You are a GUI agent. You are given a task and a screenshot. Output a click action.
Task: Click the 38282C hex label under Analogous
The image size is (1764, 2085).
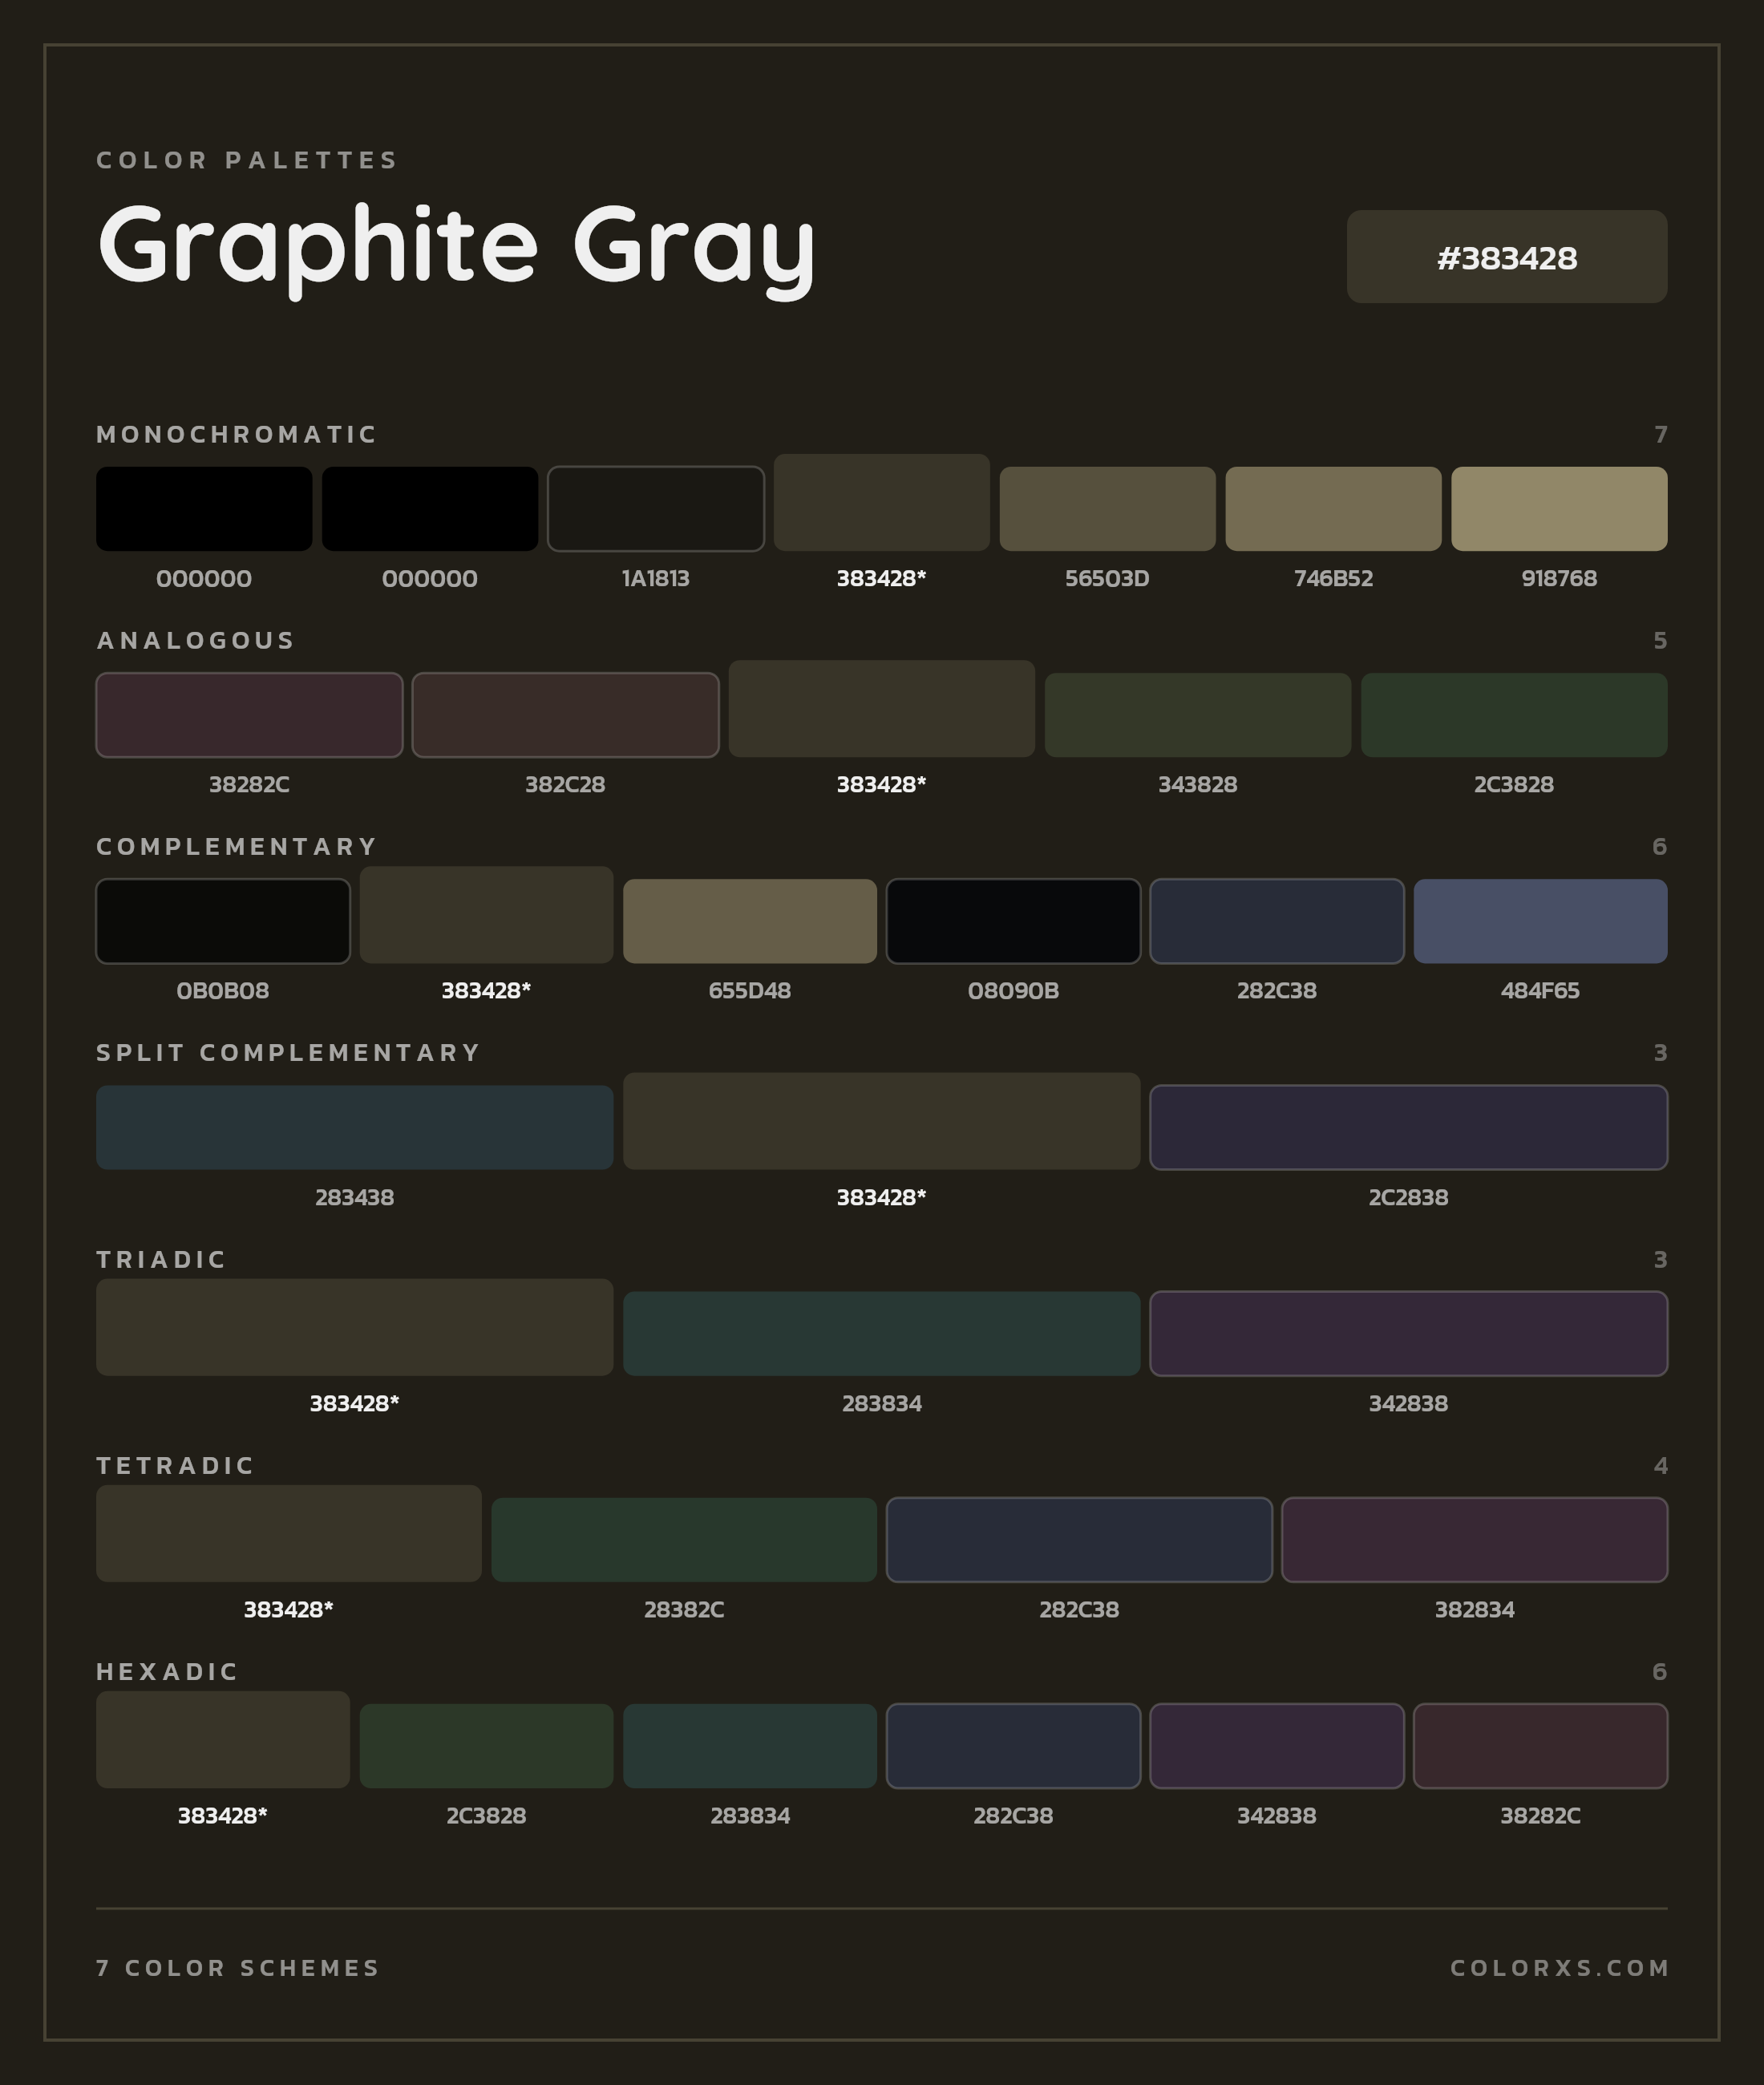[249, 784]
